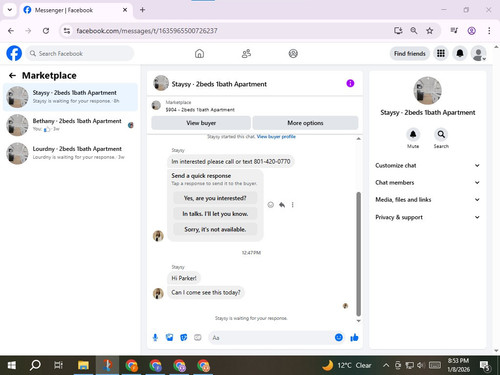Click the large listing photo in right panel
This screenshot has height=375, width=500.
click(427, 90)
